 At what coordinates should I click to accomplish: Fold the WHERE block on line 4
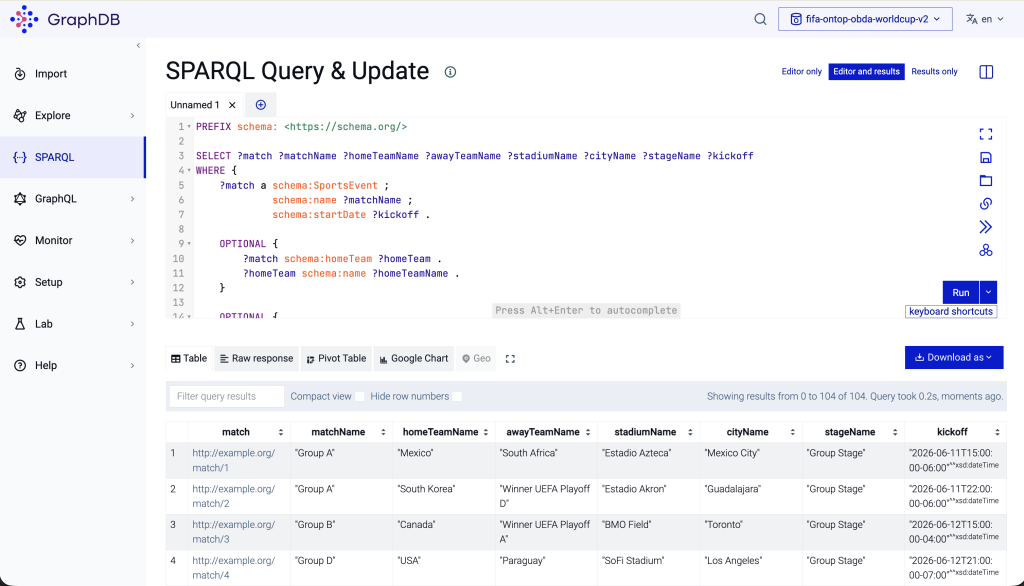tap(189, 171)
